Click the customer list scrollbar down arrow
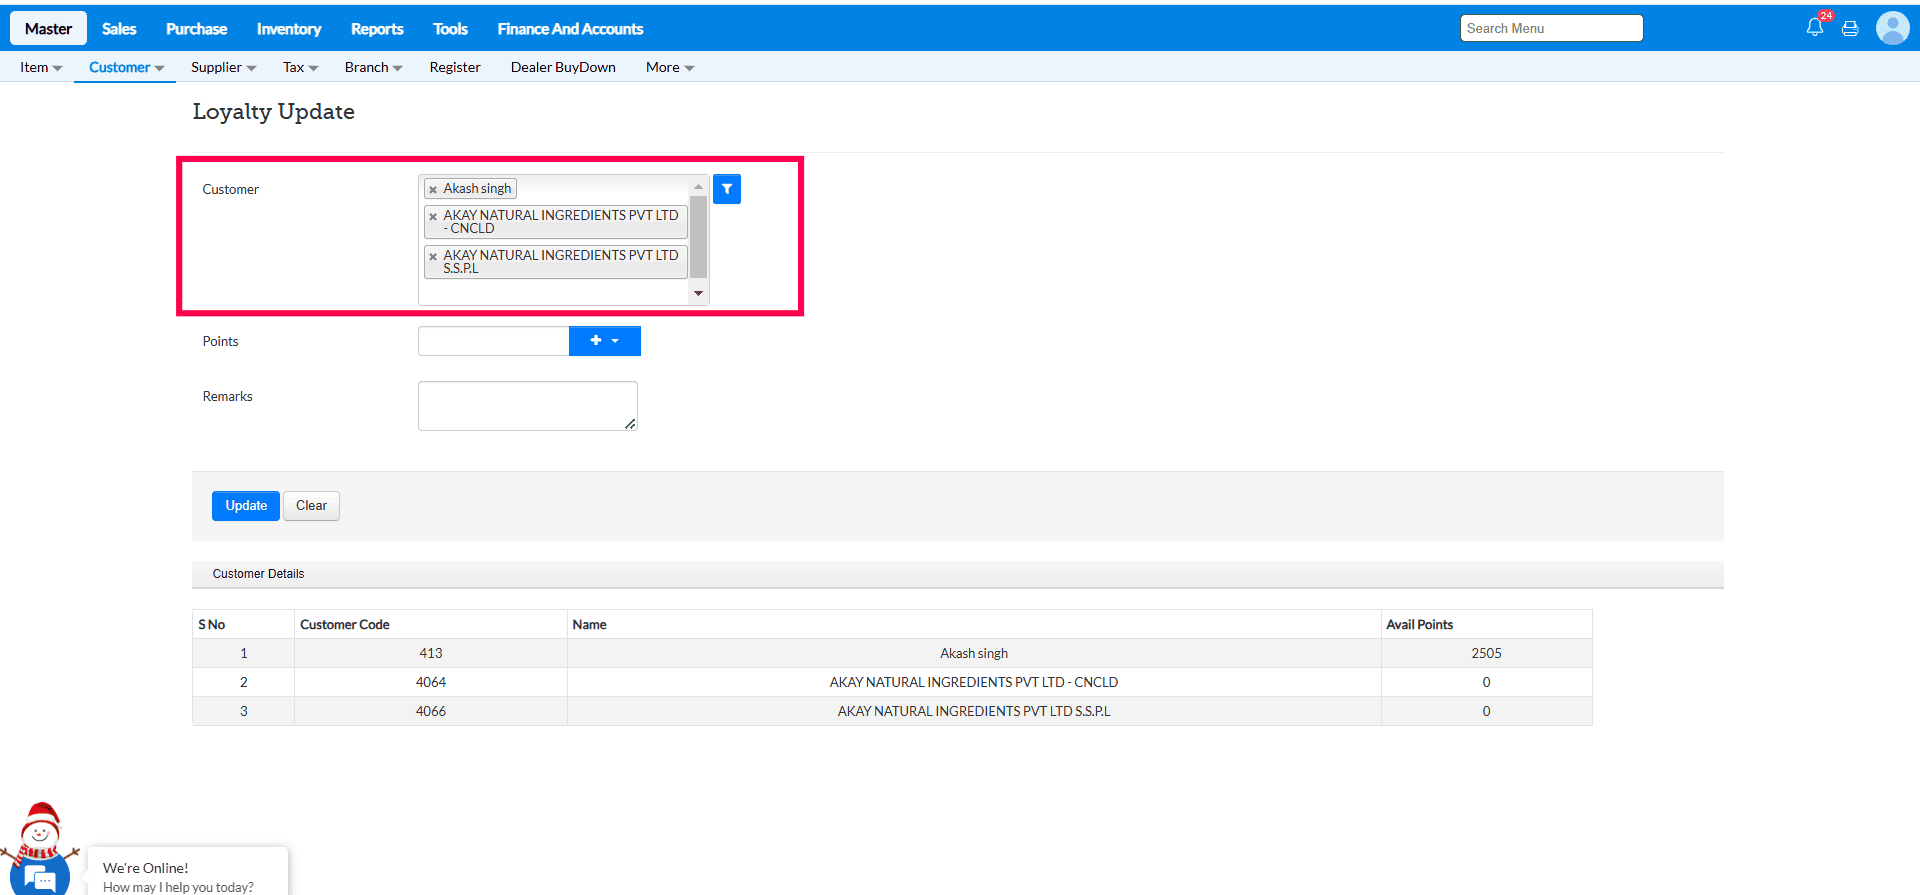 (x=699, y=294)
